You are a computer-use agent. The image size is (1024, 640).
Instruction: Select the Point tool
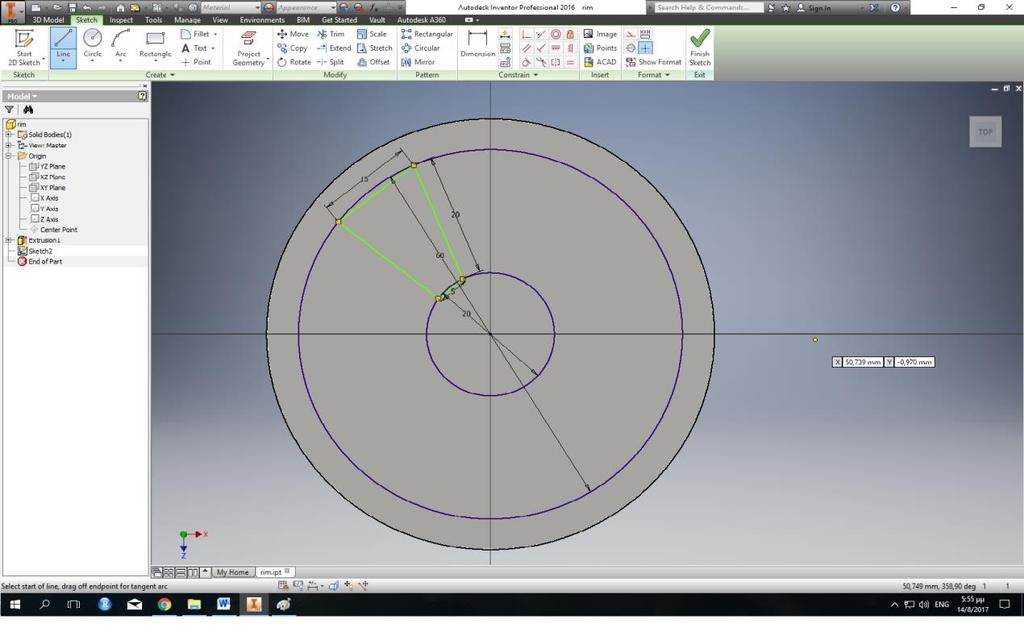click(196, 62)
